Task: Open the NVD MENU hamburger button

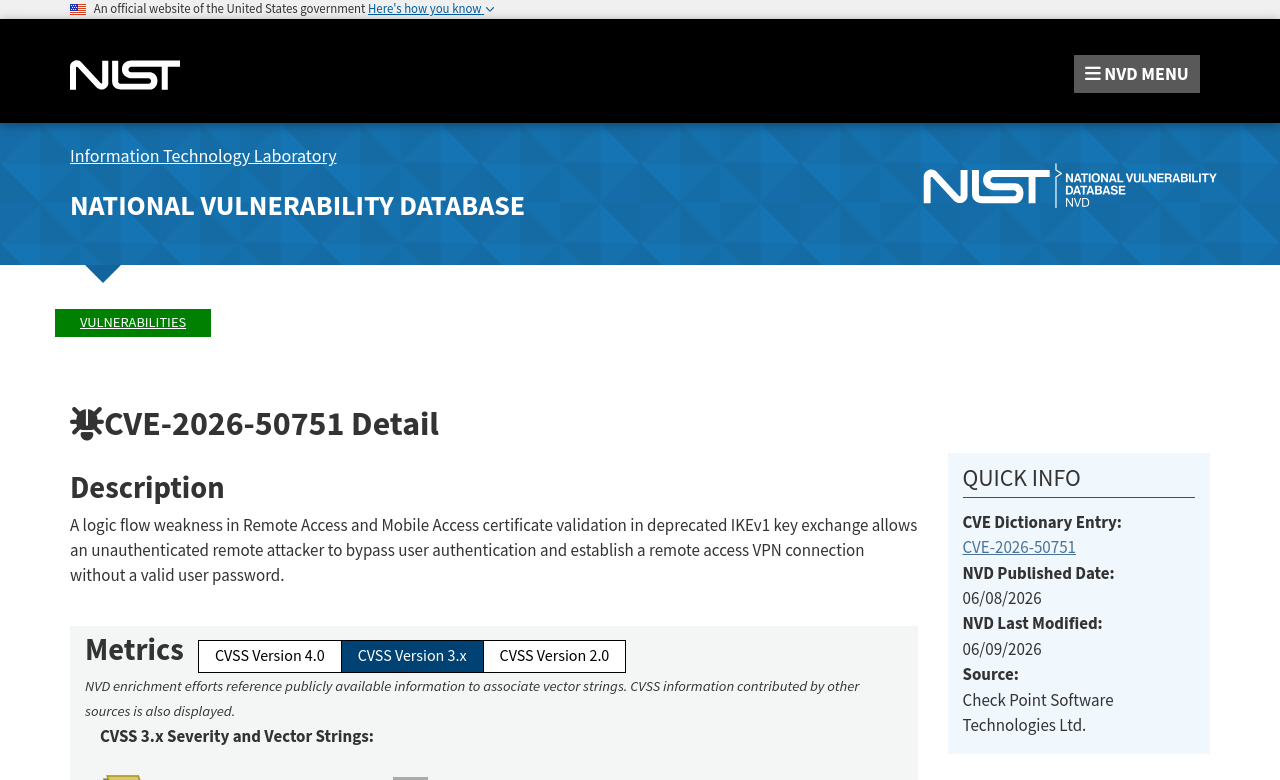Action: click(1137, 74)
